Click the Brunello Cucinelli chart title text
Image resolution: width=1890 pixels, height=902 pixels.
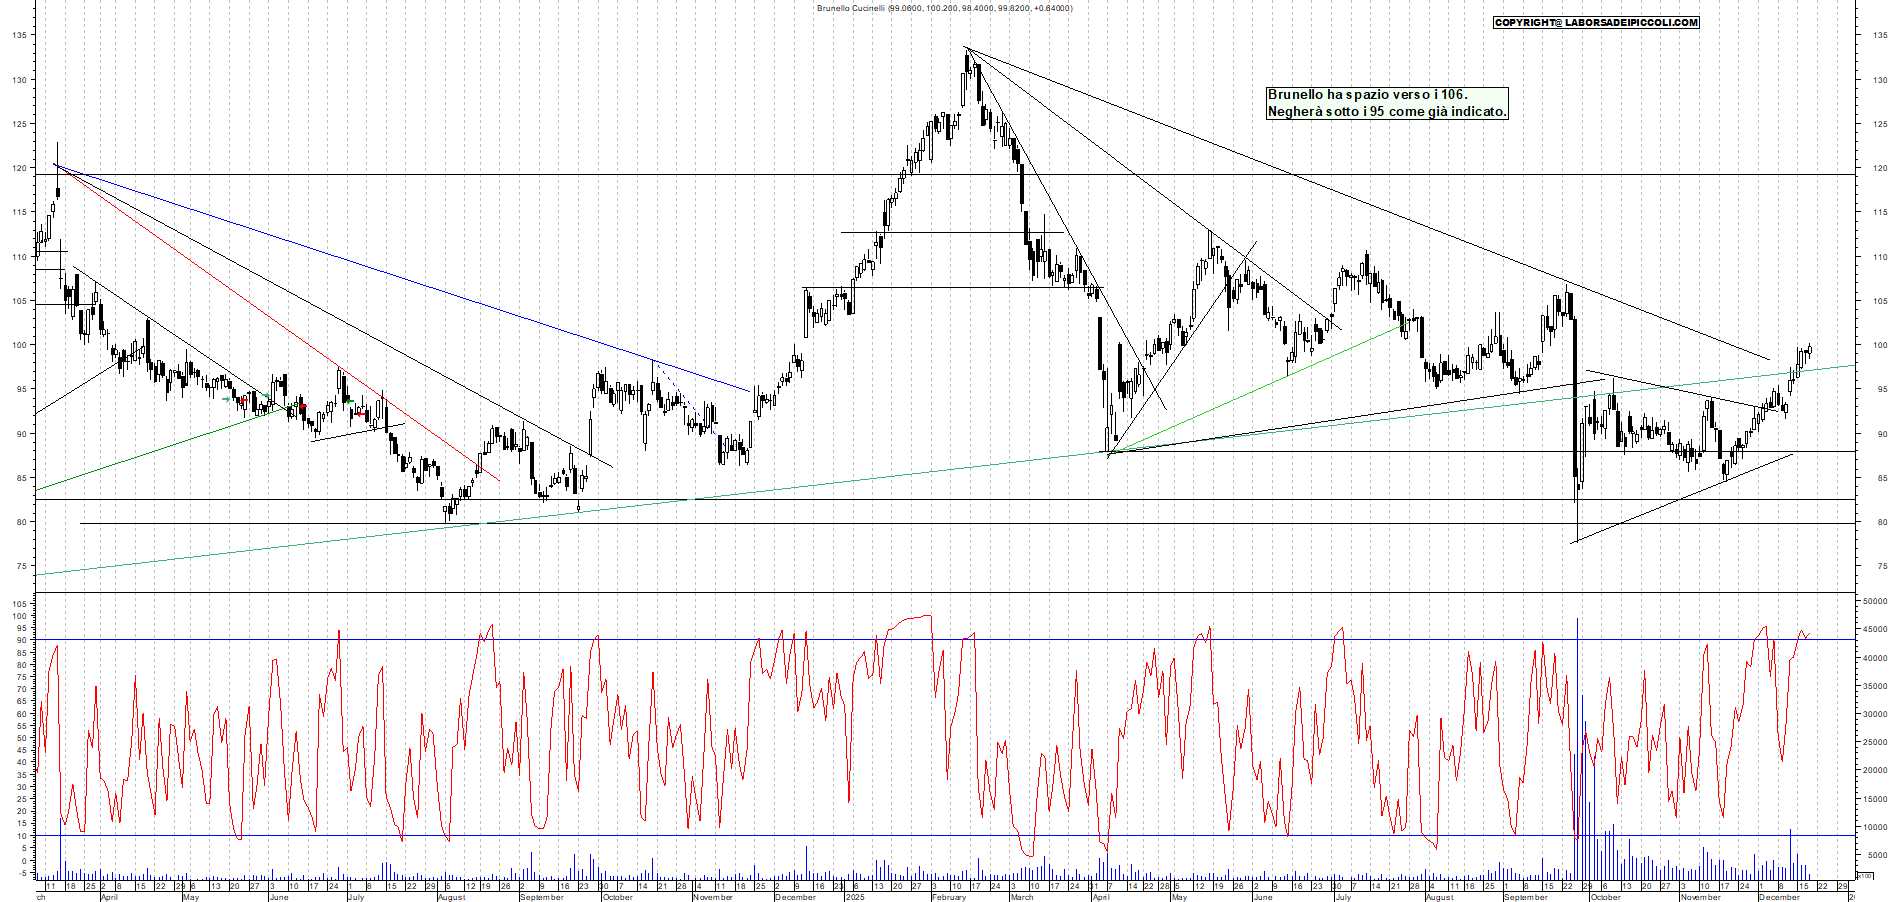coord(943,8)
